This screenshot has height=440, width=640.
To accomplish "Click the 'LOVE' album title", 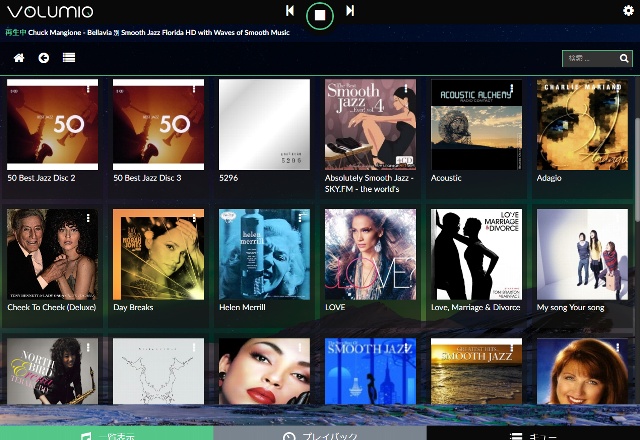I will coord(335,307).
